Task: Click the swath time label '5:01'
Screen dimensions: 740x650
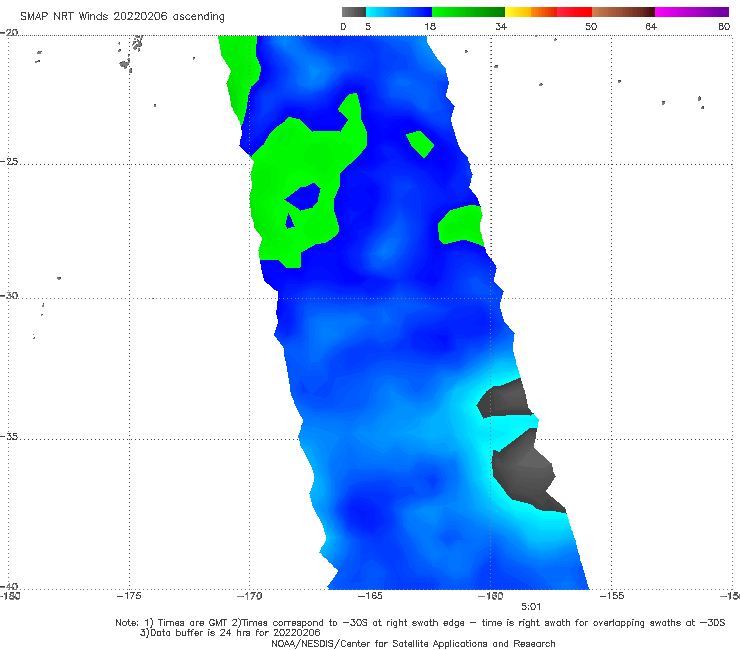Action: click(531, 607)
